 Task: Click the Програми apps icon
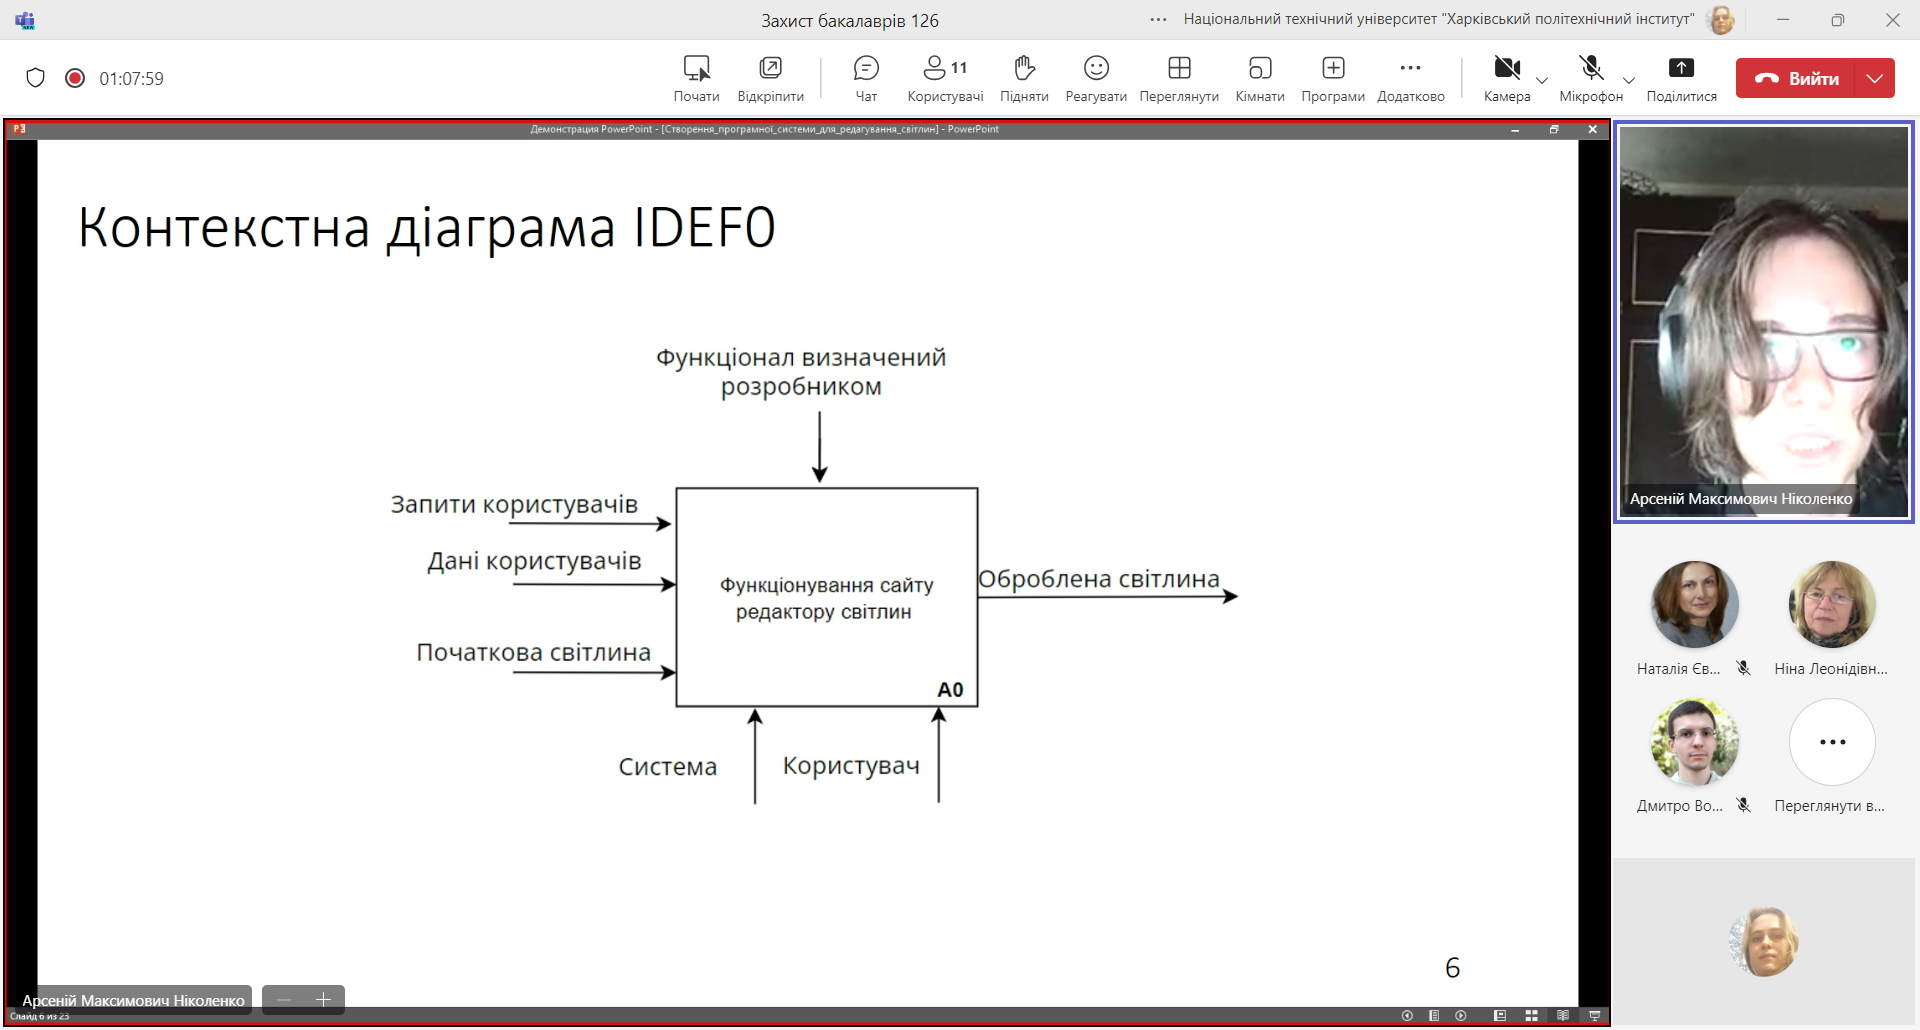click(x=1333, y=78)
